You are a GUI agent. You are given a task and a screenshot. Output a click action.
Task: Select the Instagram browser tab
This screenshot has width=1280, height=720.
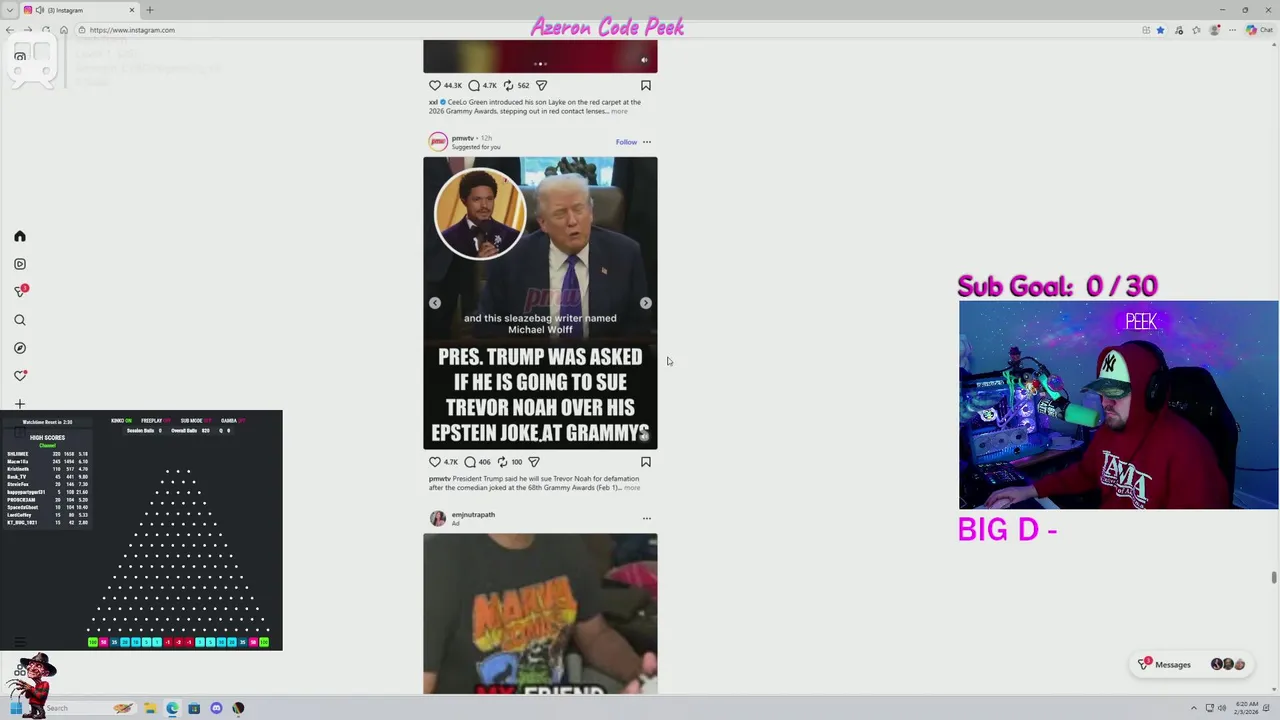80,10
